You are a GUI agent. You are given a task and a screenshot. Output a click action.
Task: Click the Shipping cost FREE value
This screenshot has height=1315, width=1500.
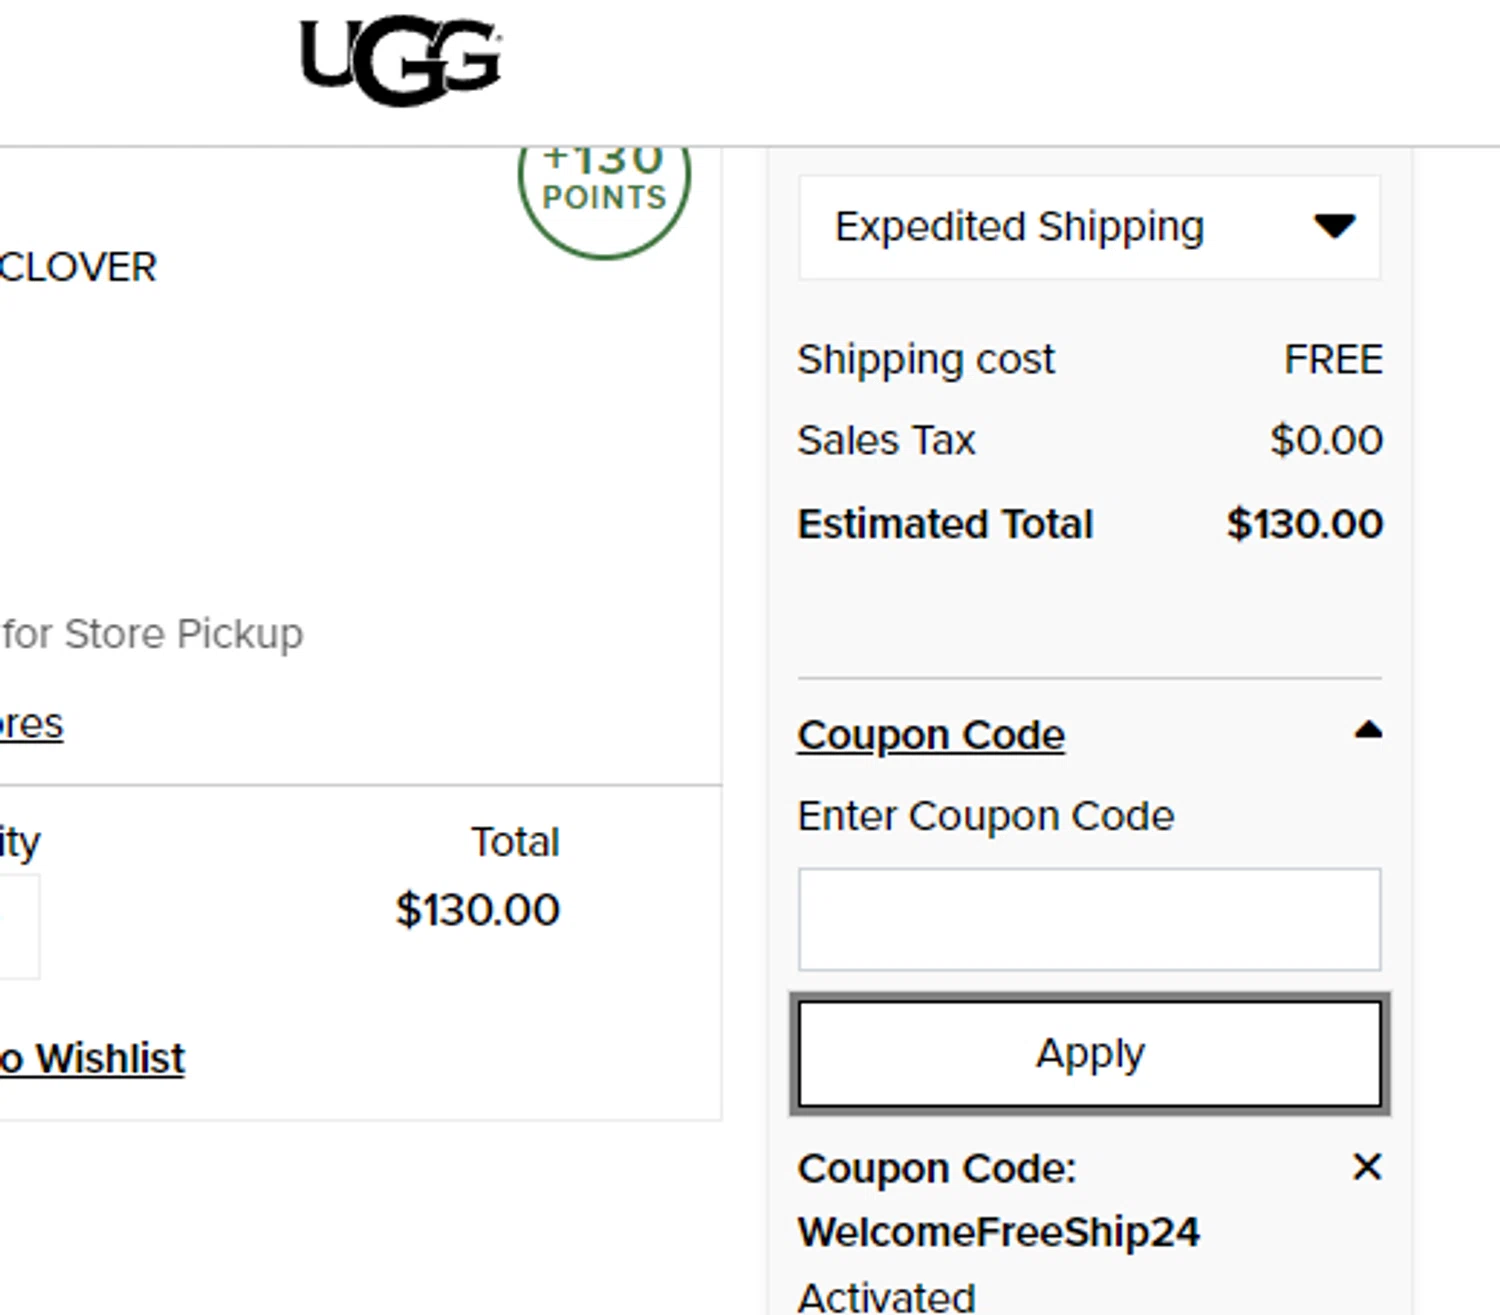coord(1333,359)
